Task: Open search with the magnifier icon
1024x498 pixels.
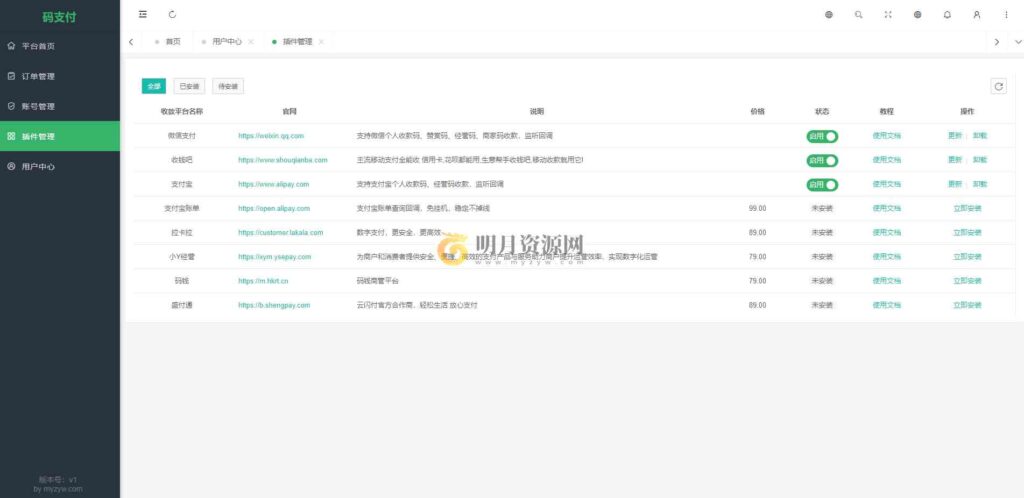Action: coord(858,14)
